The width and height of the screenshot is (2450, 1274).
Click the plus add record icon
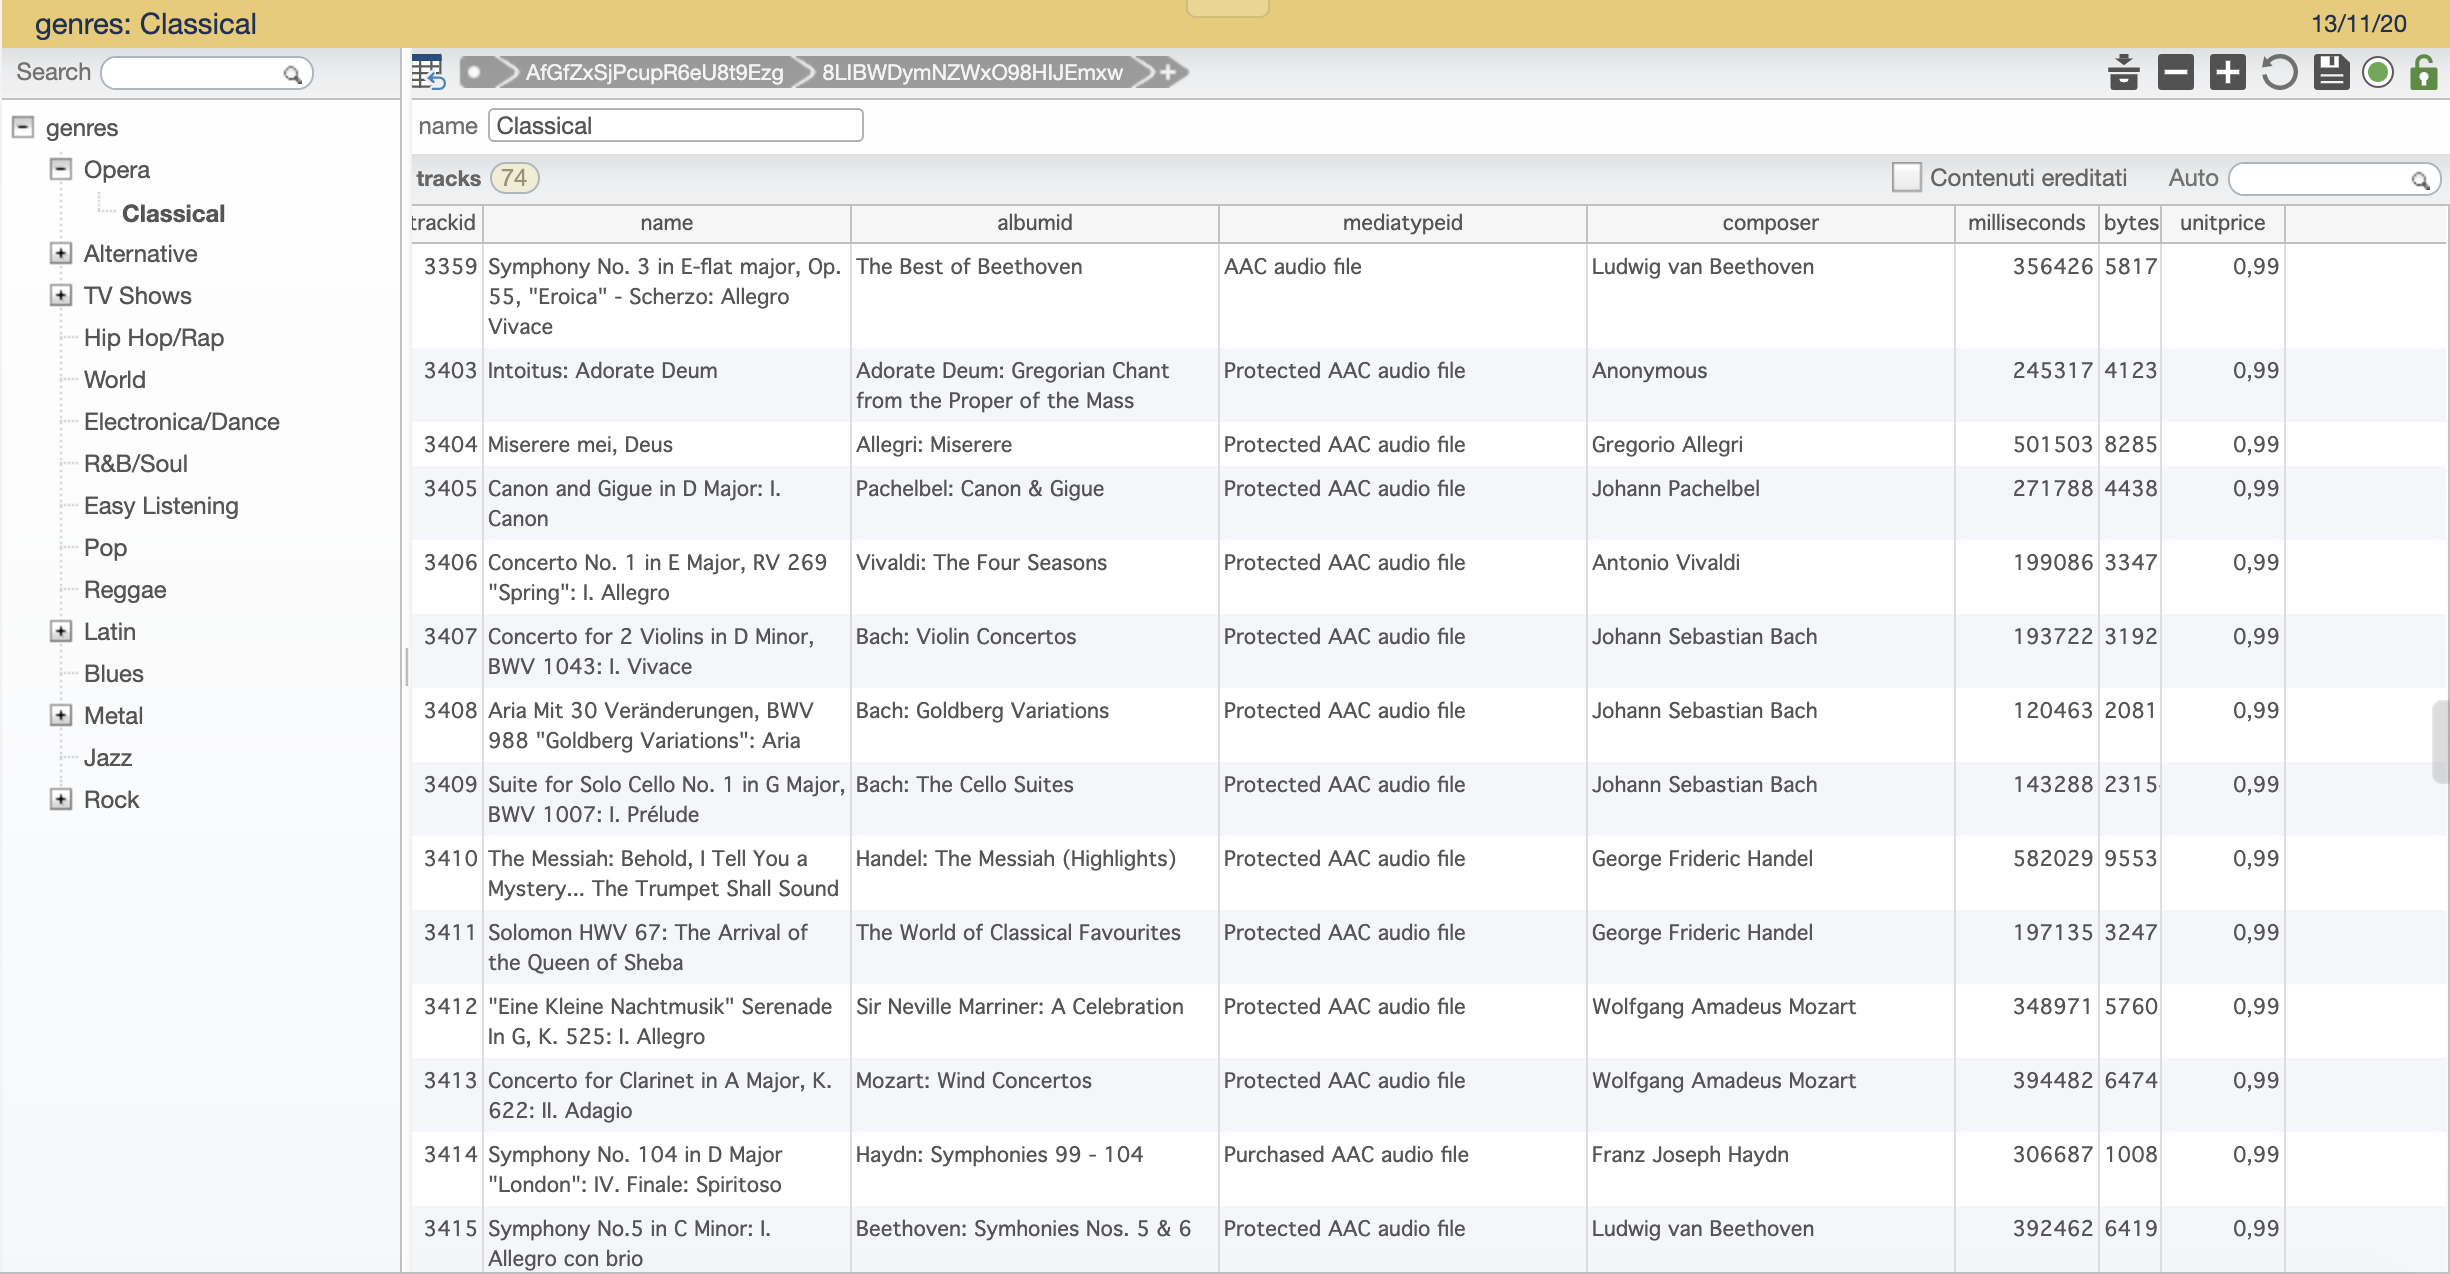click(x=2227, y=72)
